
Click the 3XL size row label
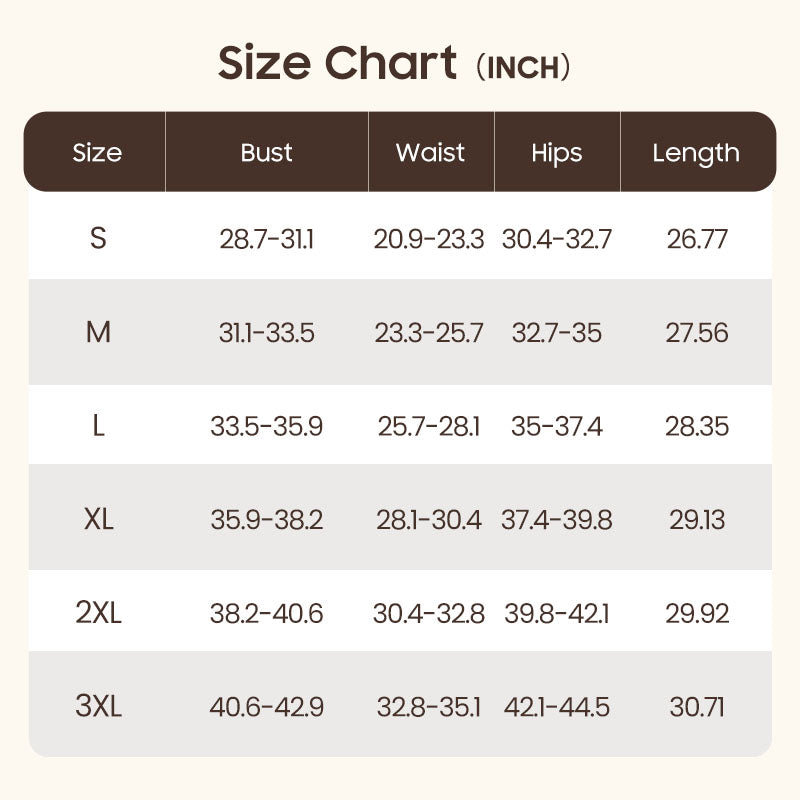pos(98,707)
